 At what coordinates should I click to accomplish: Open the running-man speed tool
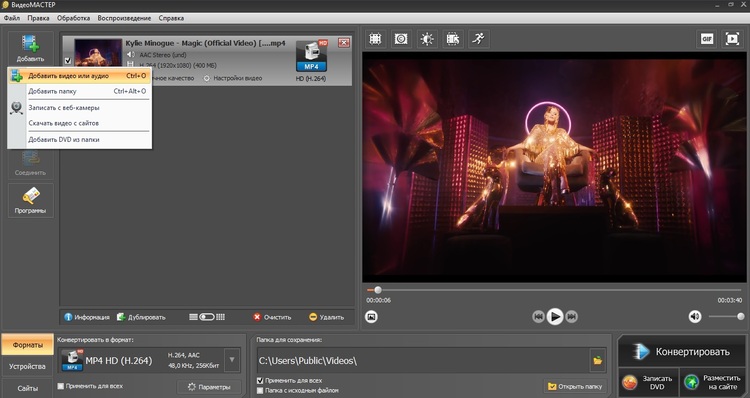478,39
